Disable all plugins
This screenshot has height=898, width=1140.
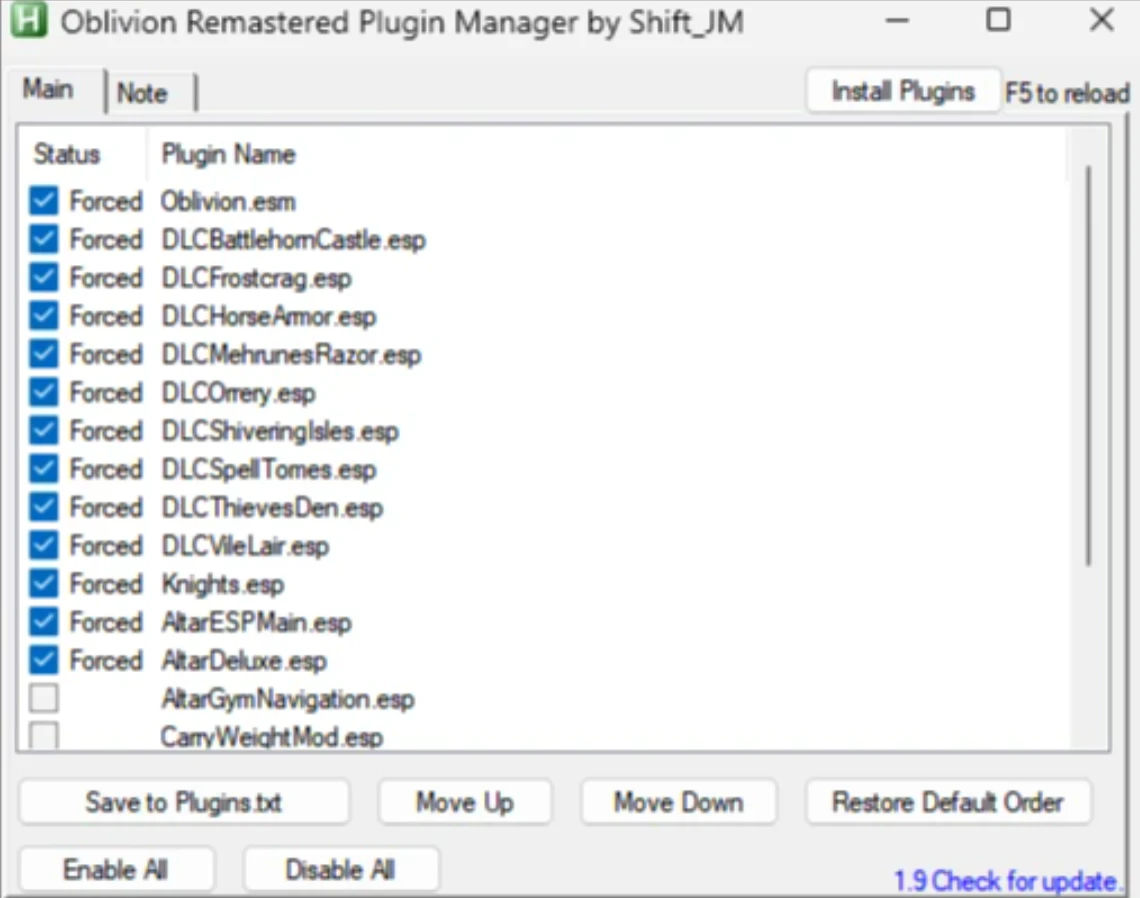tap(341, 868)
